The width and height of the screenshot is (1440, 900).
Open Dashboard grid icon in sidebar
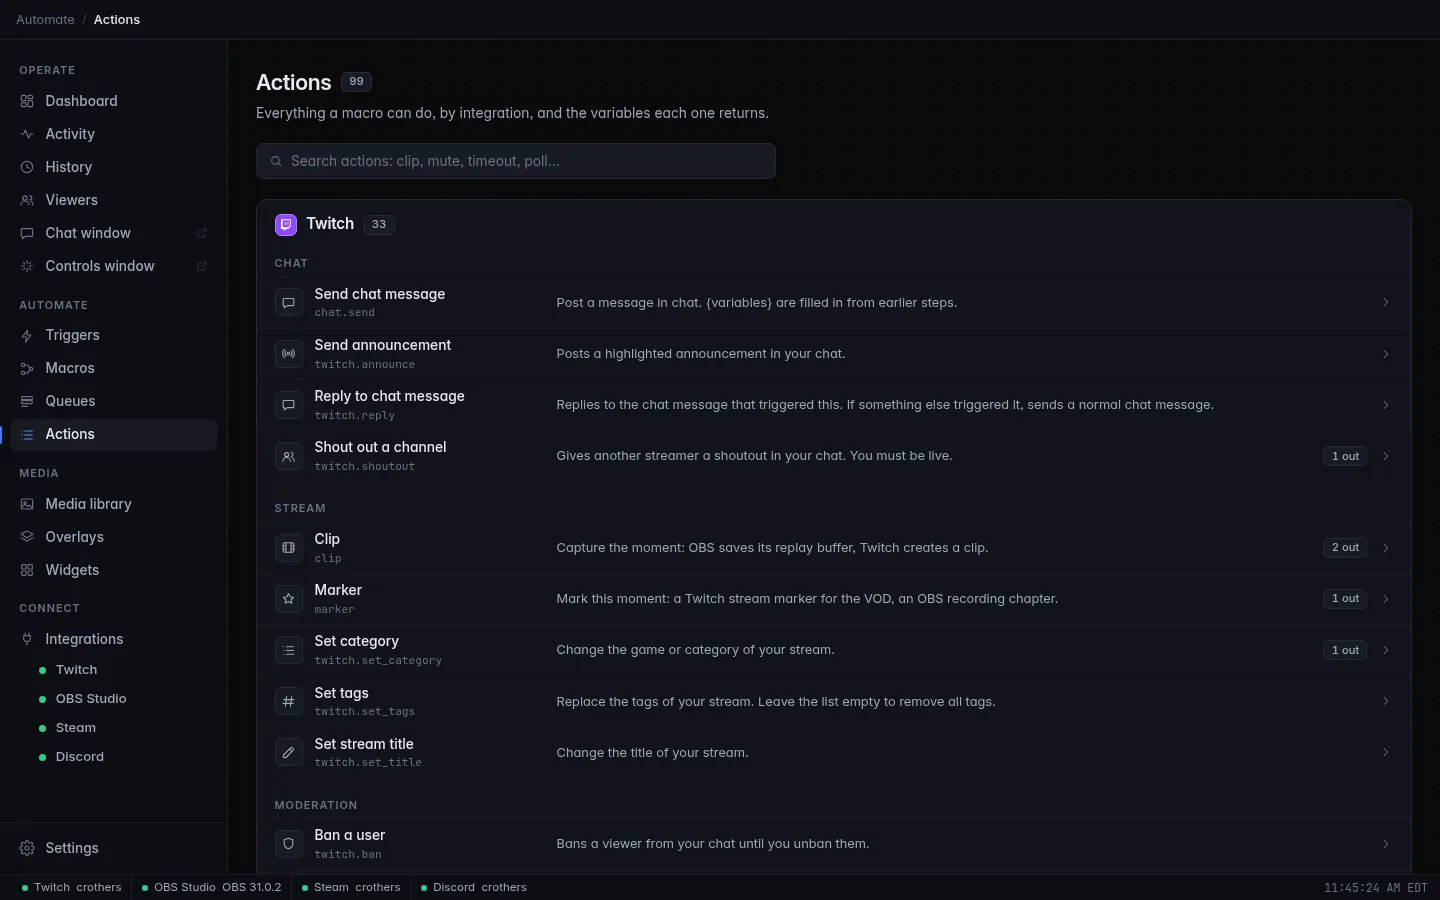tap(27, 101)
